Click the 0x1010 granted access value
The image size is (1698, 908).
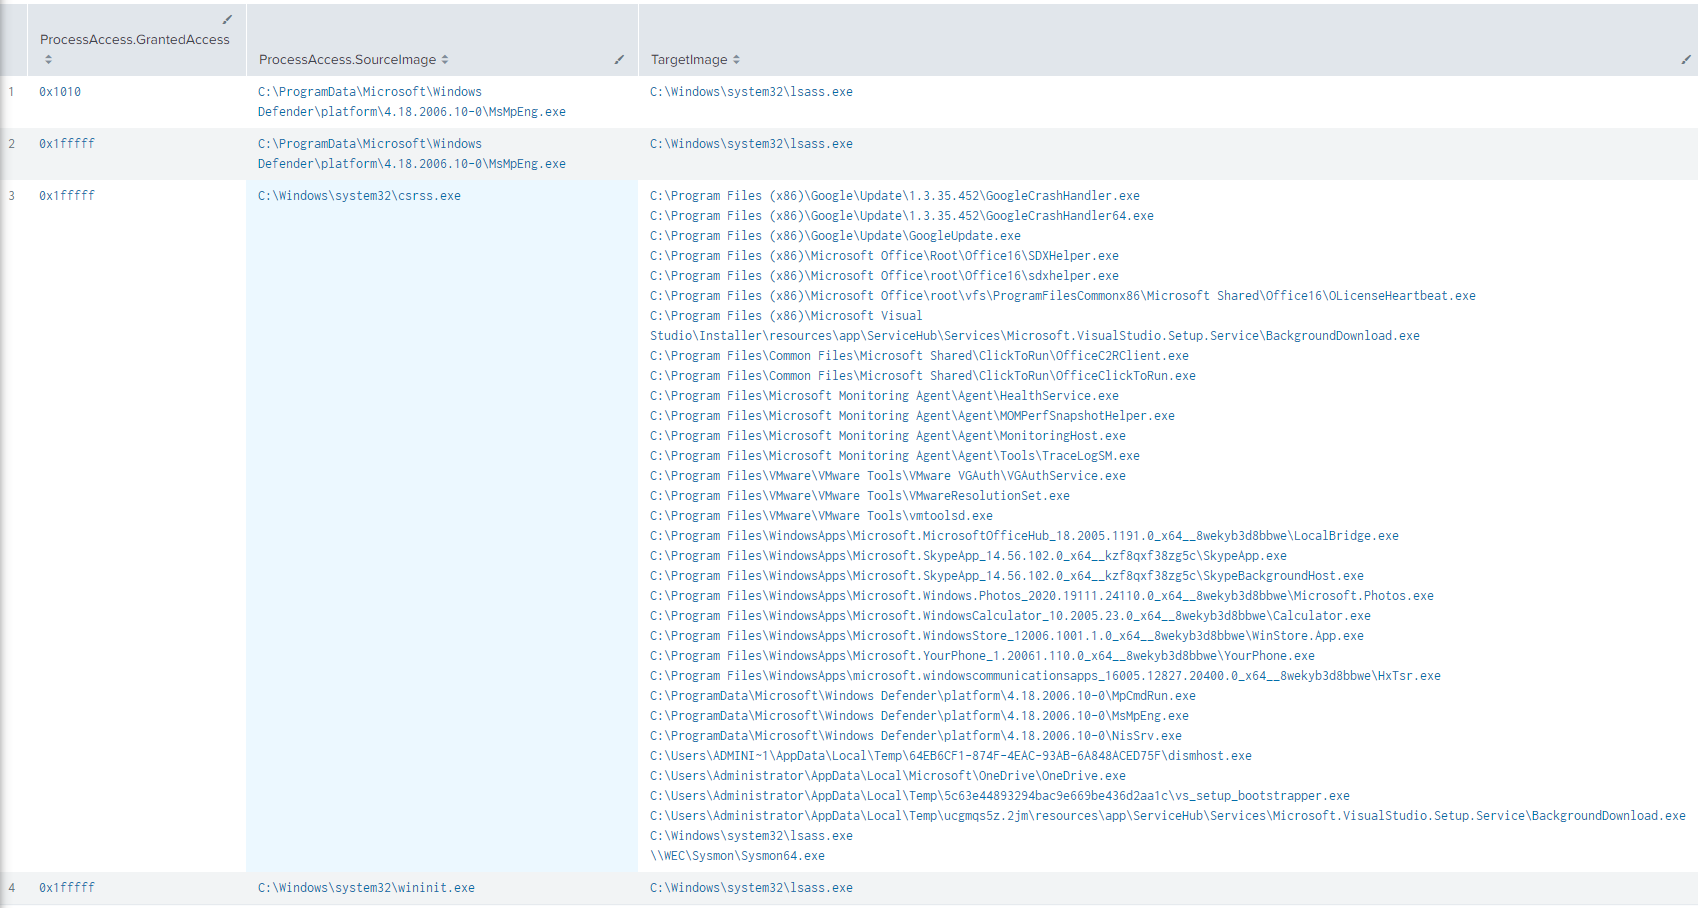click(x=60, y=92)
